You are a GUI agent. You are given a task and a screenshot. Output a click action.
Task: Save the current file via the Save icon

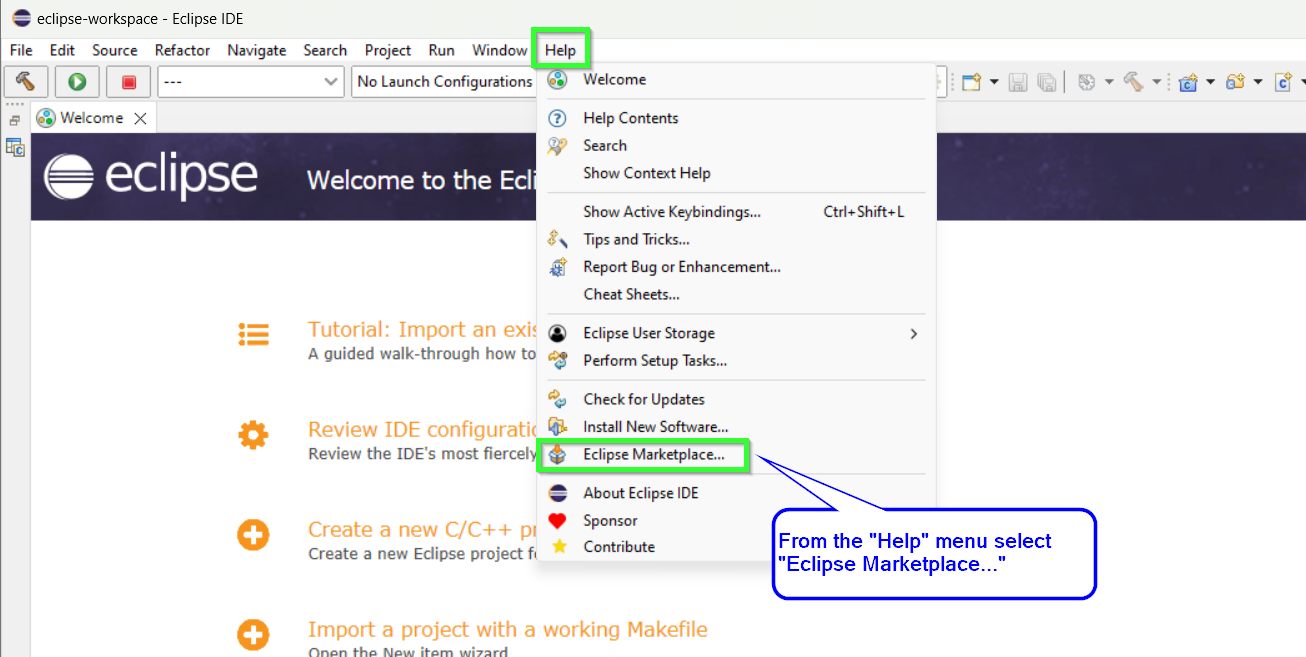coord(1018,82)
